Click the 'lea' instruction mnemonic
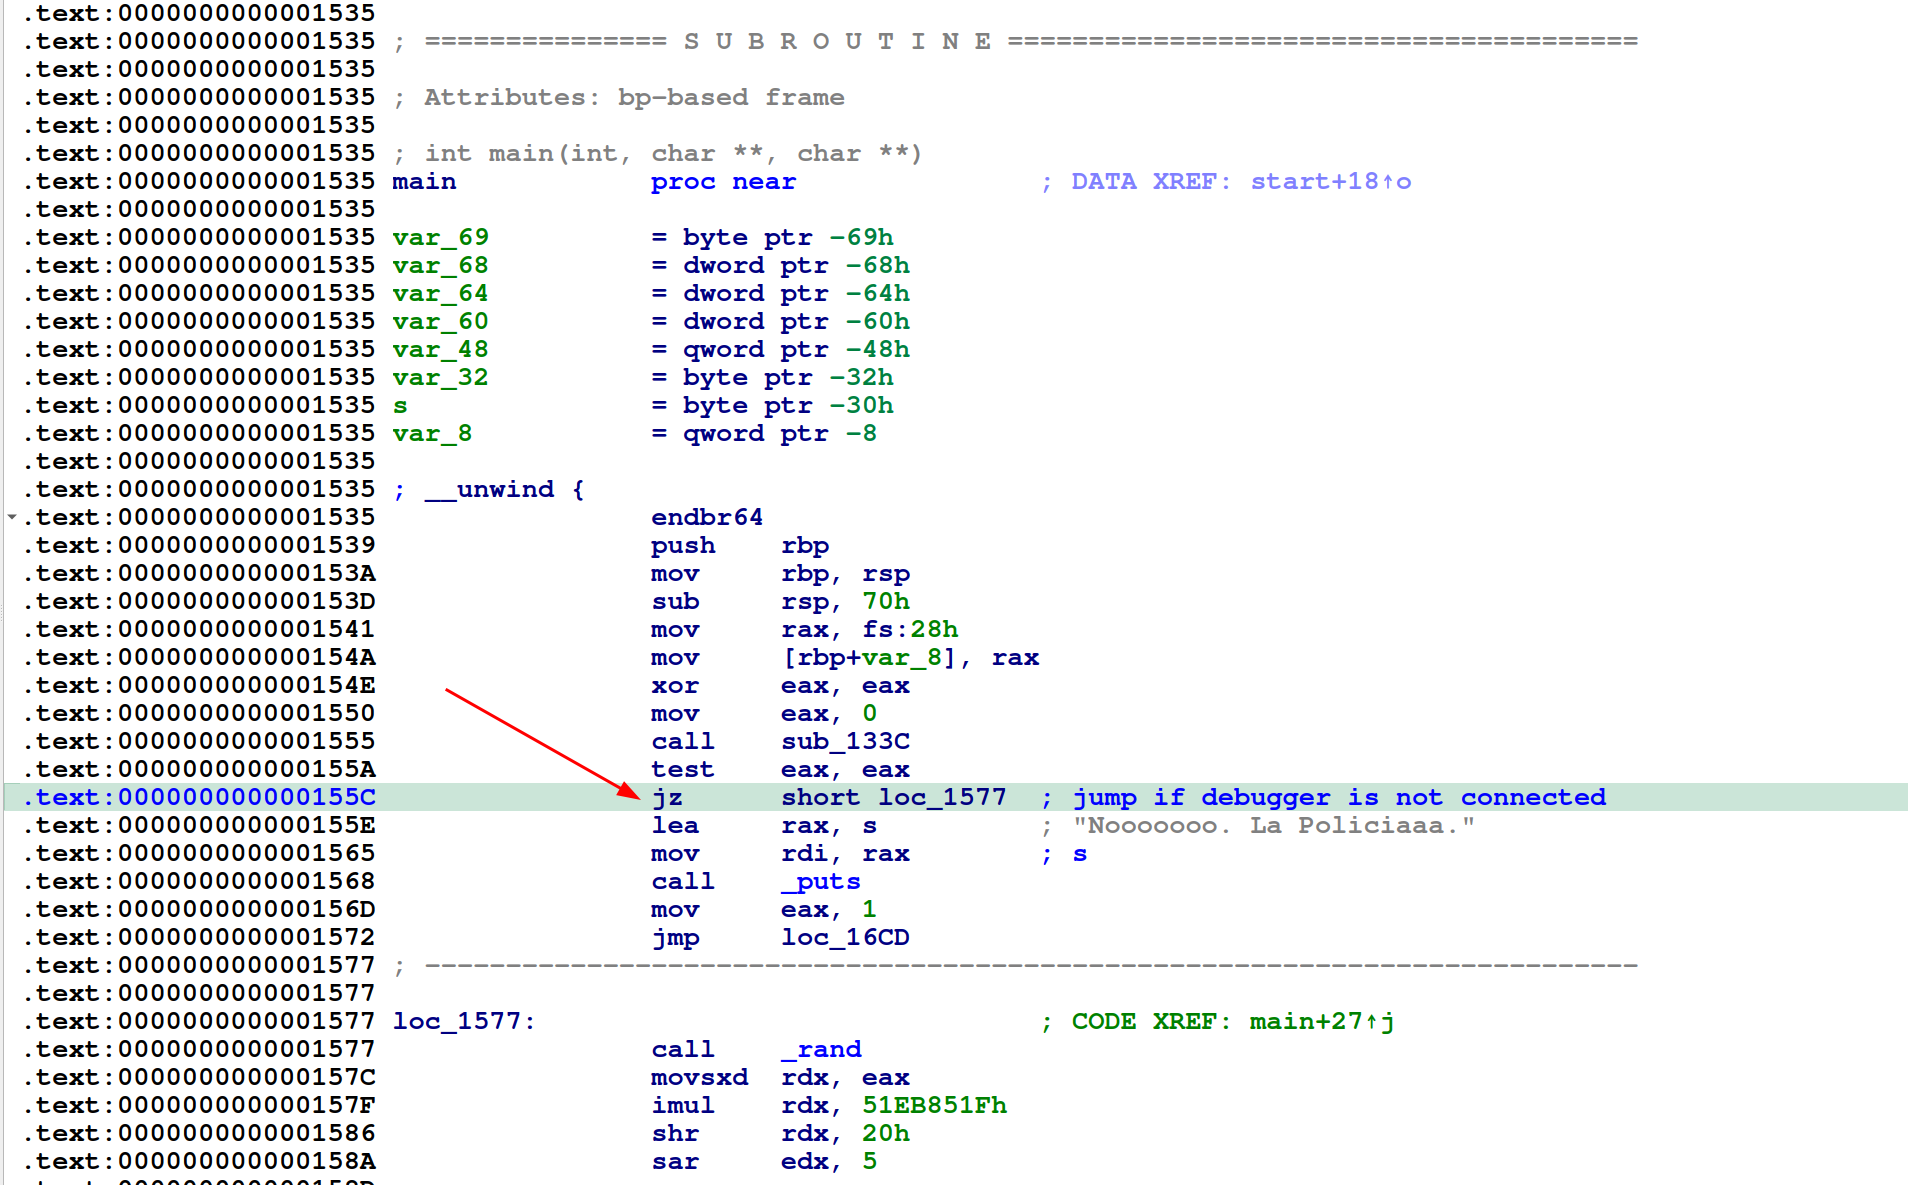The image size is (1908, 1185). 675,825
